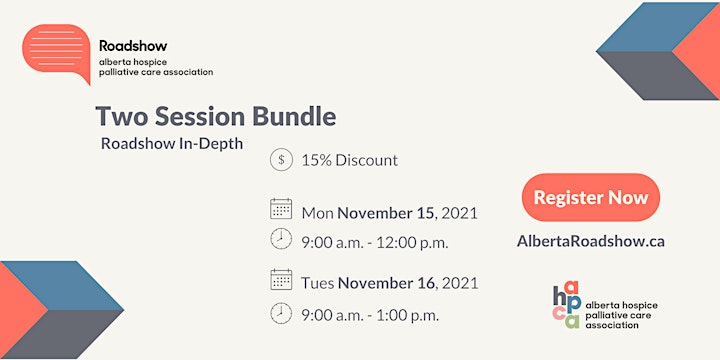Click the Roadshow title text at top
This screenshot has width=720, height=360.
coord(133,45)
